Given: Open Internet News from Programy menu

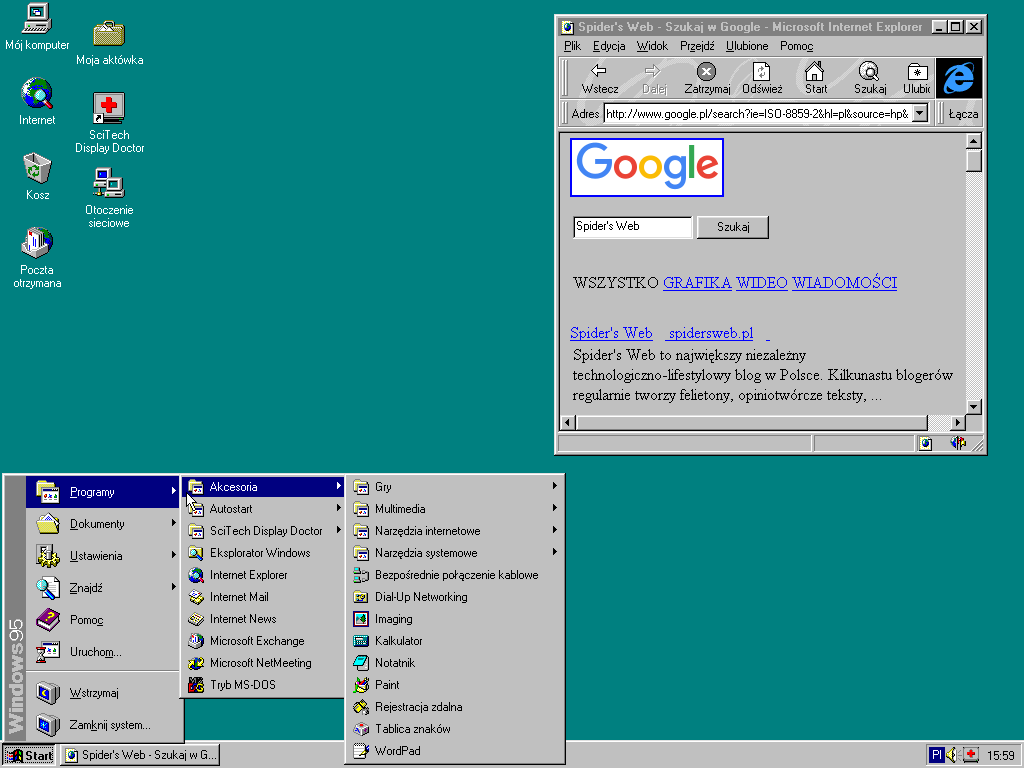Looking at the screenshot, I should [x=264, y=618].
